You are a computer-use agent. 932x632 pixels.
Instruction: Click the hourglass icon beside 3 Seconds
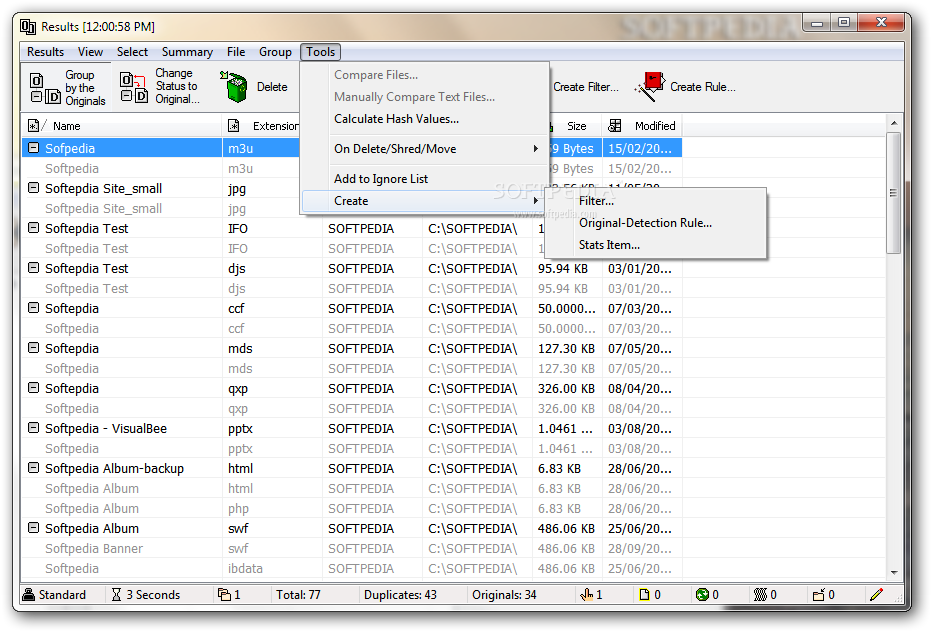[x=116, y=595]
